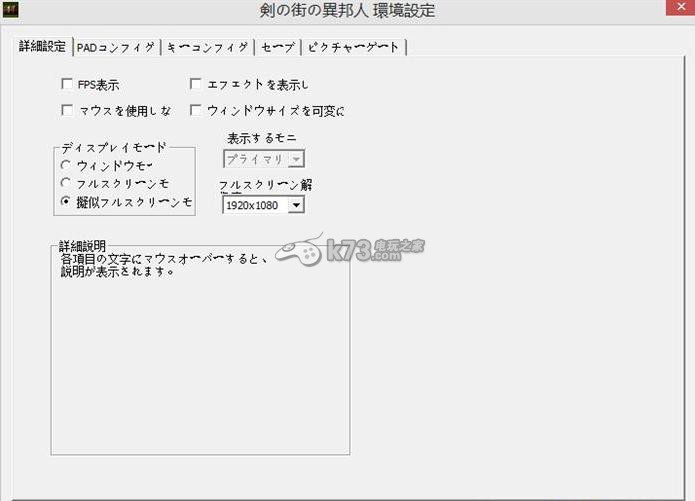Select the 擬似フルスクリーンモード radio button

[x=66, y=202]
